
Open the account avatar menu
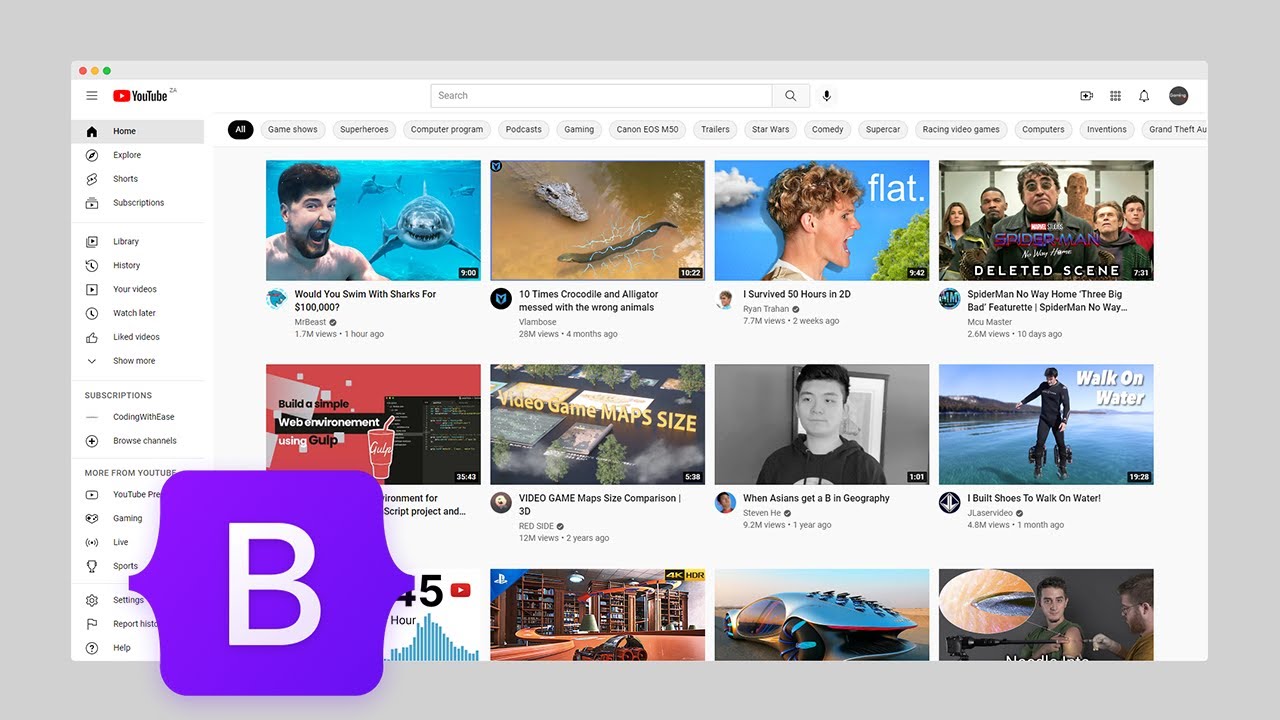point(1178,96)
